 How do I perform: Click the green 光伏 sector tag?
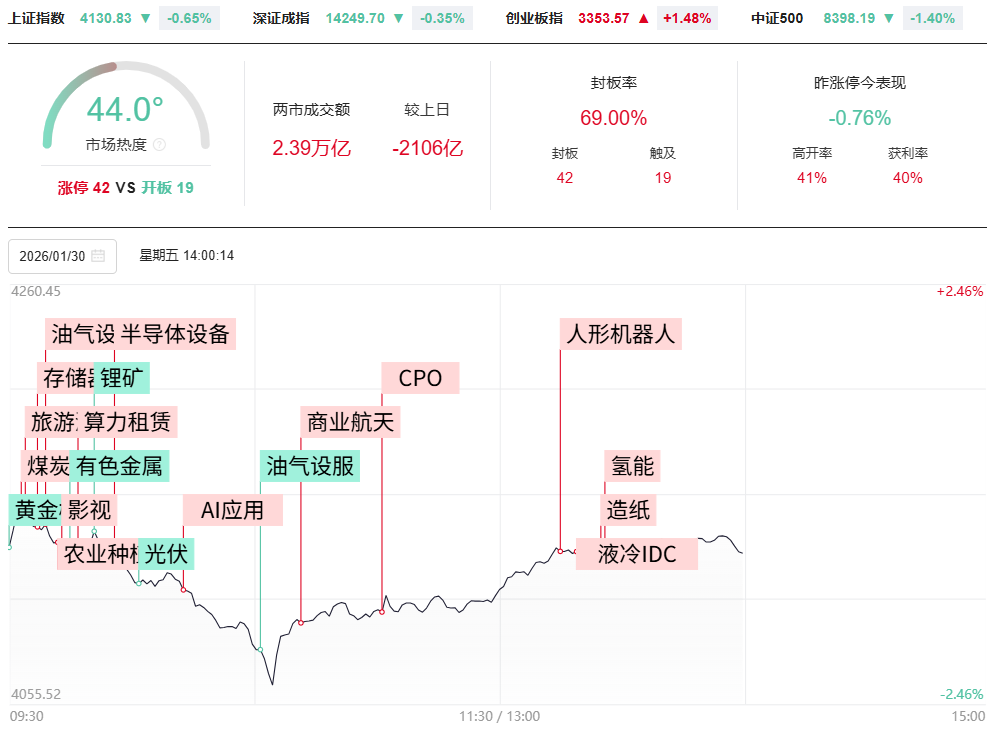point(166,554)
